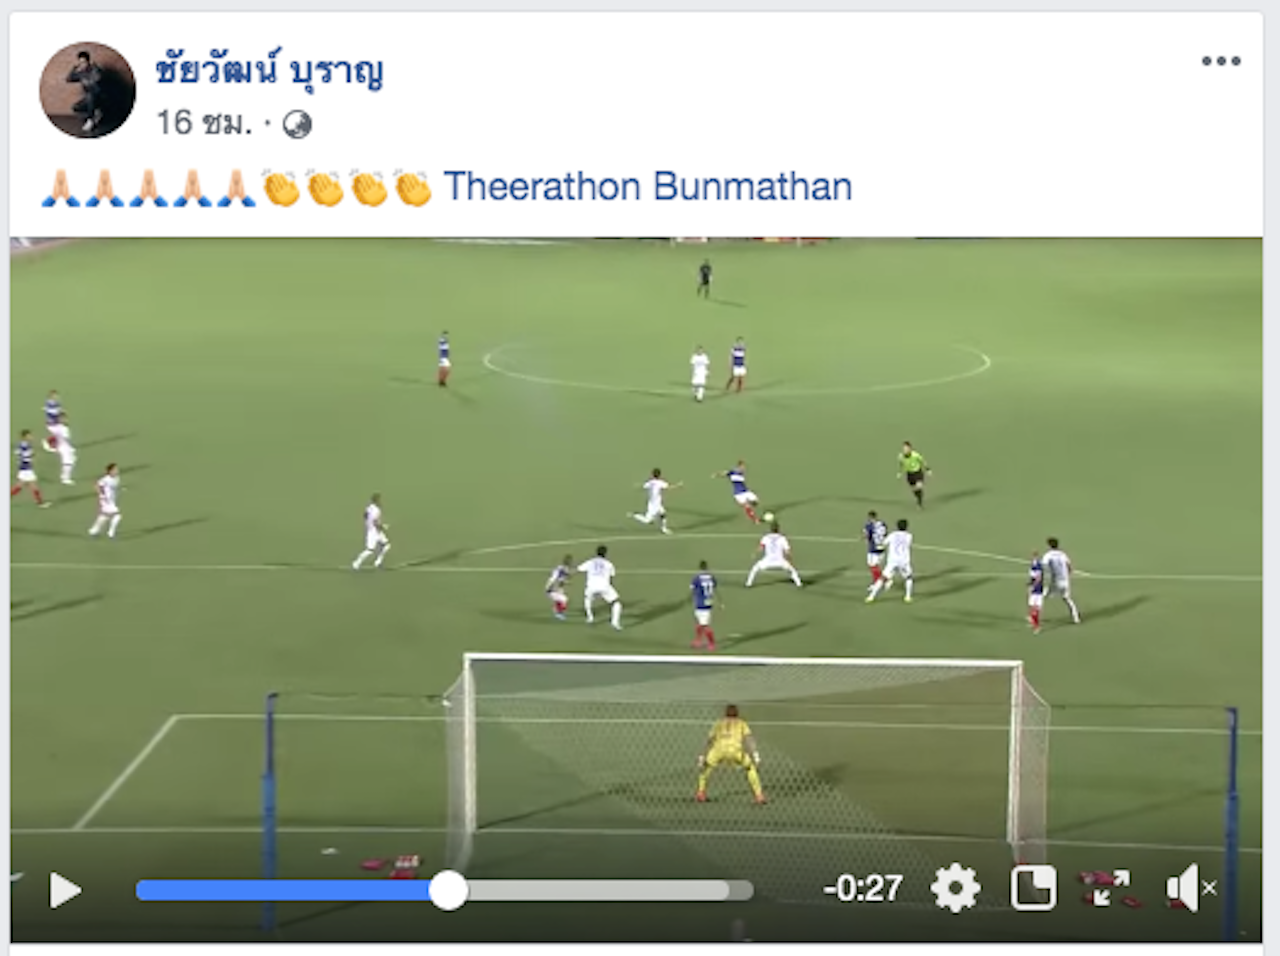The width and height of the screenshot is (1280, 956).
Task: Open the 16 ชม. post timestamp
Action: (x=204, y=123)
